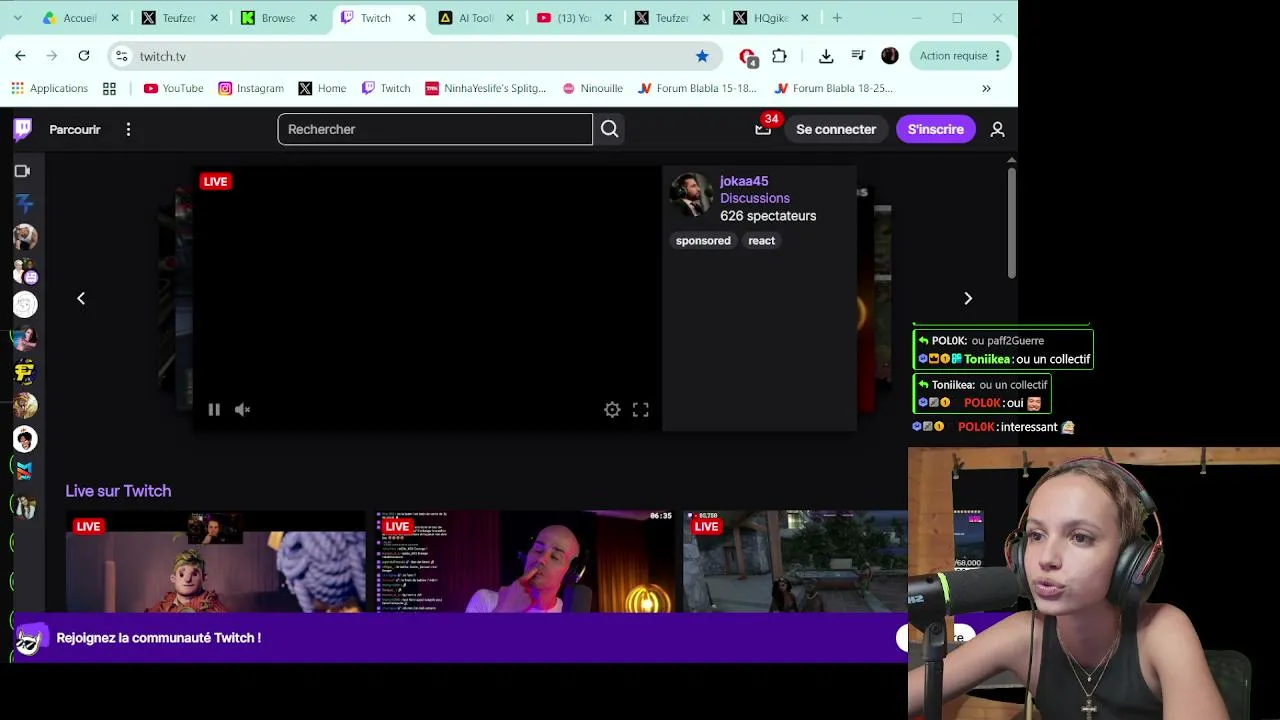Open the puppet character live stream thumbnail
The height and width of the screenshot is (720, 1280).
[216, 561]
